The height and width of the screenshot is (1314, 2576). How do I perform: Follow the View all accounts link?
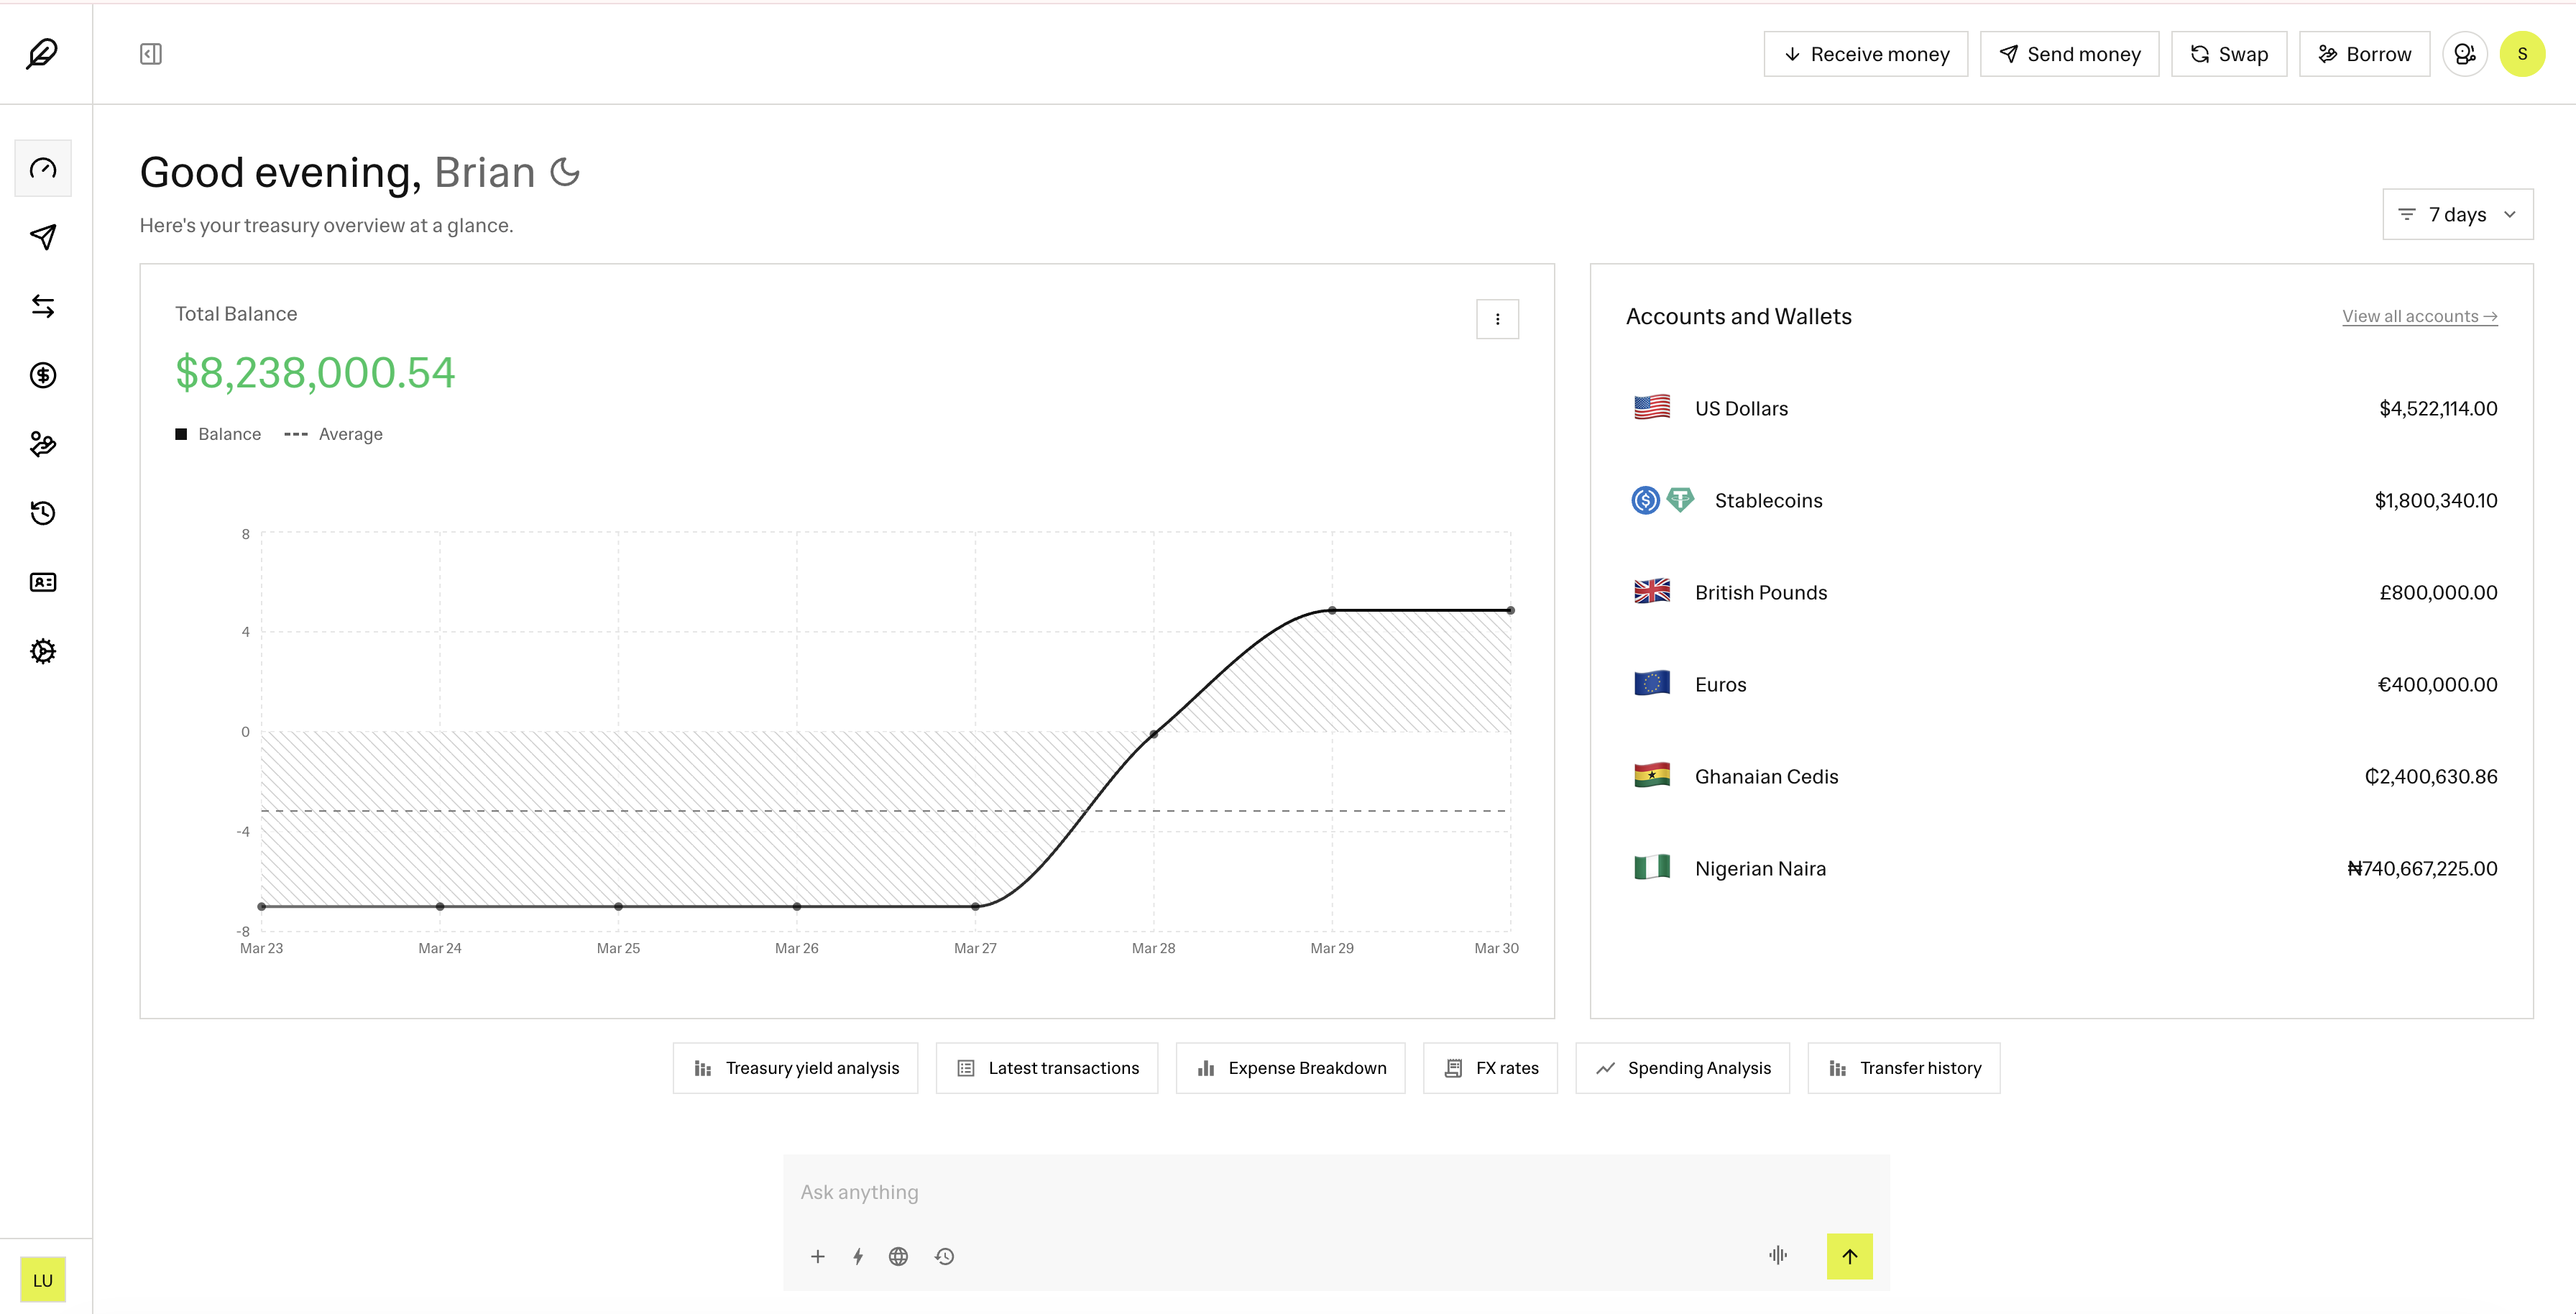[x=2419, y=316]
